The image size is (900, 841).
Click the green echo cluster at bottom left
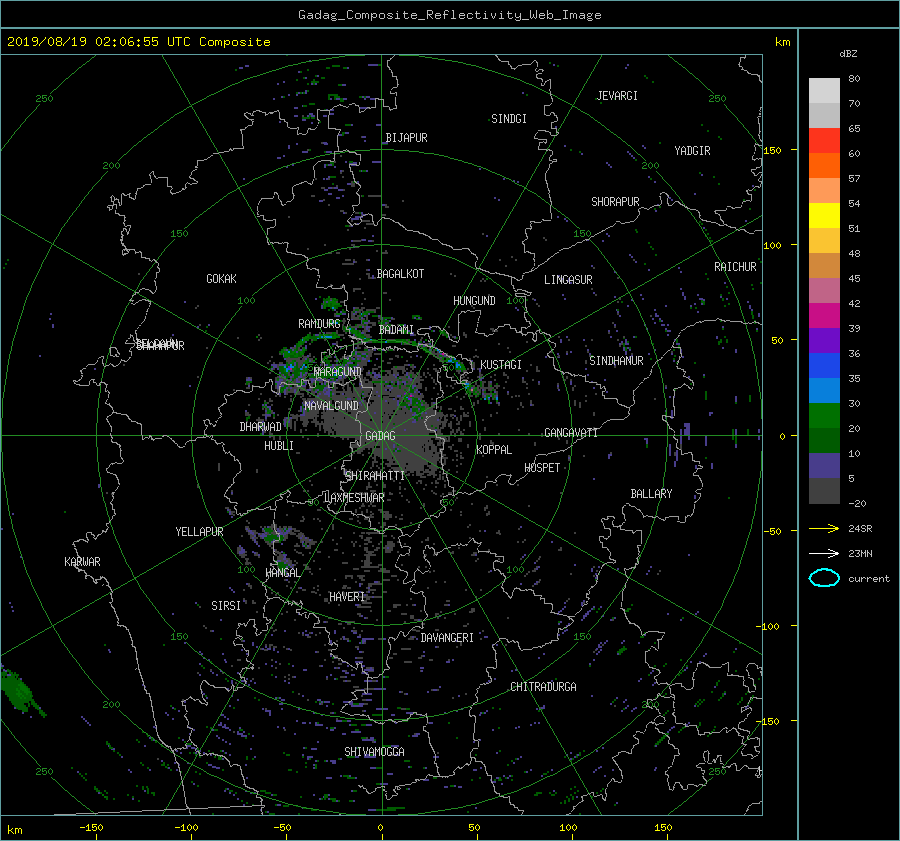pyautogui.click(x=20, y=691)
